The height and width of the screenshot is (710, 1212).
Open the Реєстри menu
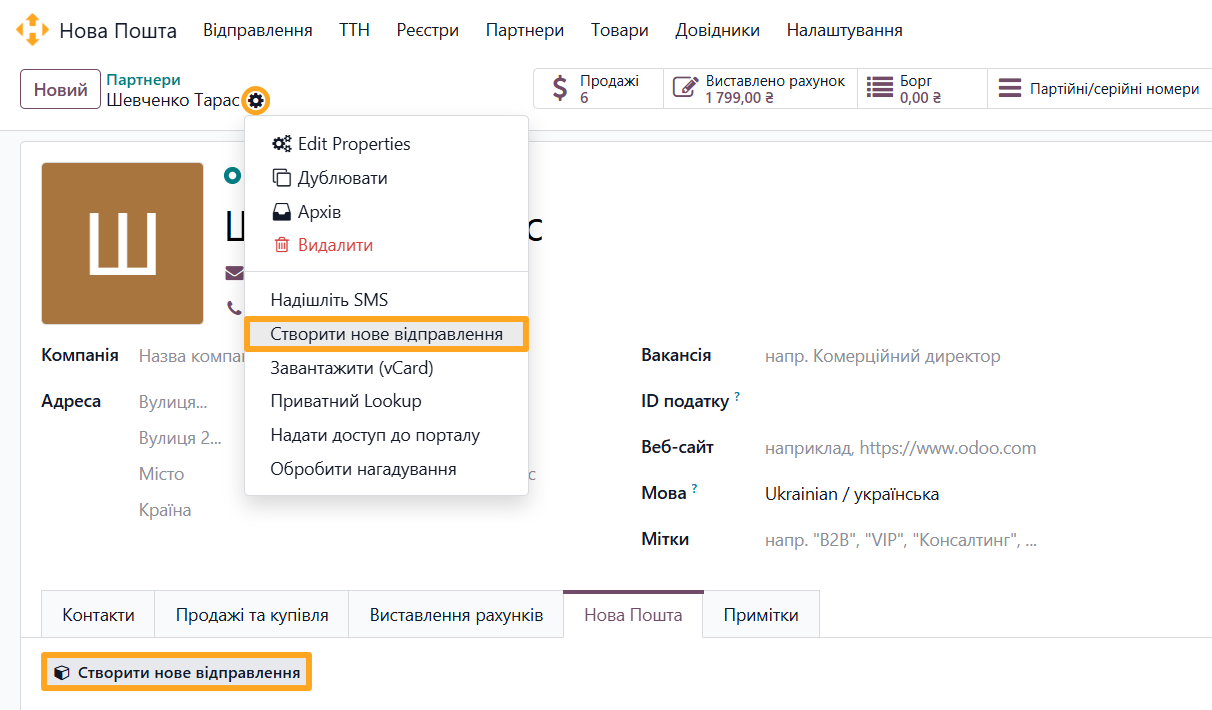tap(428, 30)
